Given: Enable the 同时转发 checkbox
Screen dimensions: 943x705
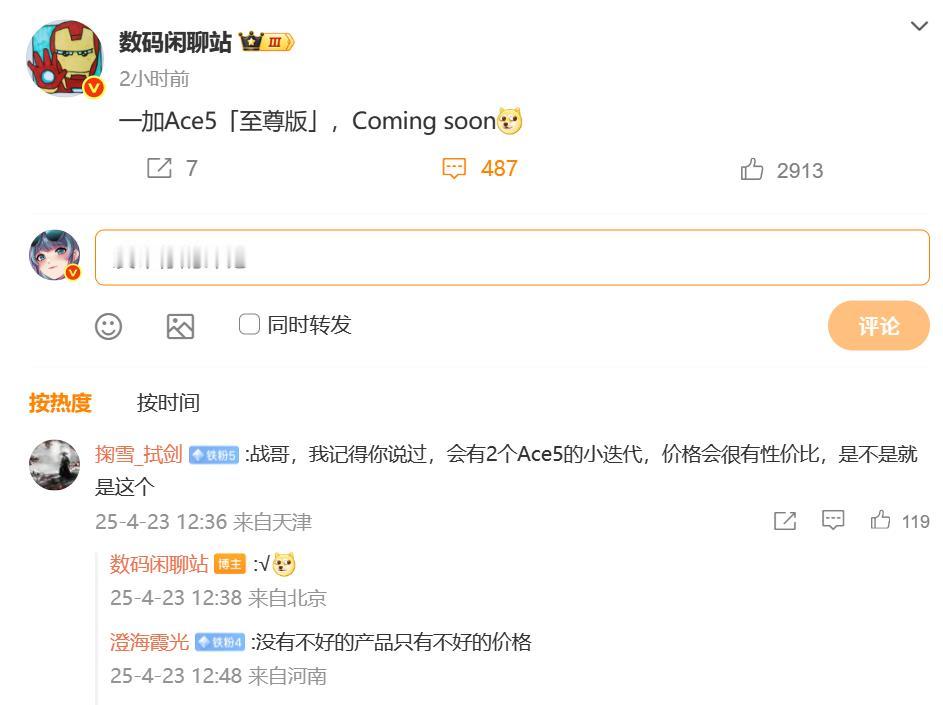Looking at the screenshot, I should (x=249, y=324).
